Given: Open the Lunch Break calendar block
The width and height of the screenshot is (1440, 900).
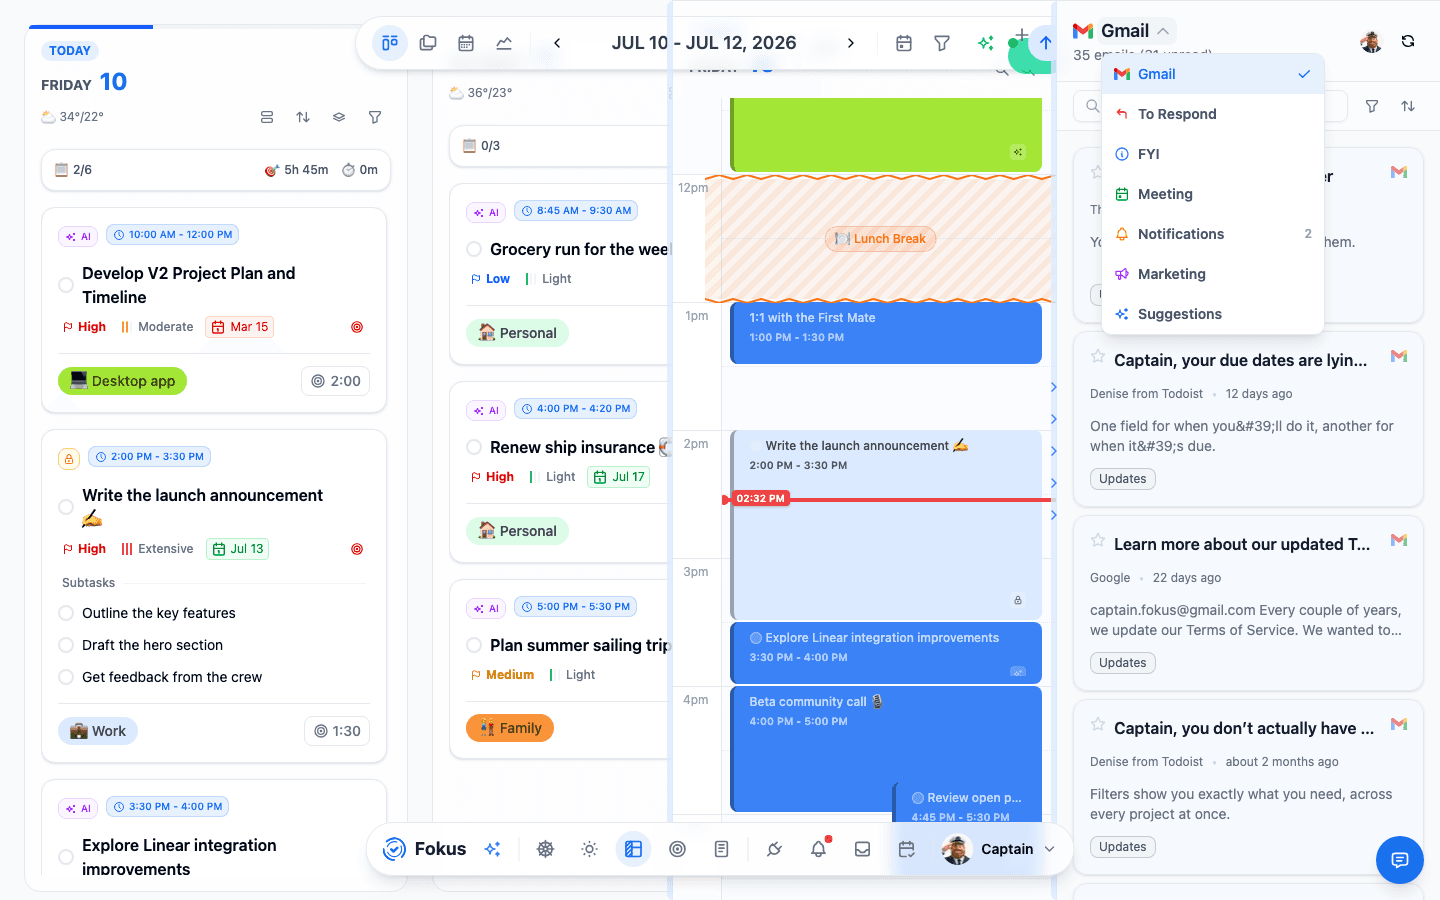Looking at the screenshot, I should click(880, 239).
